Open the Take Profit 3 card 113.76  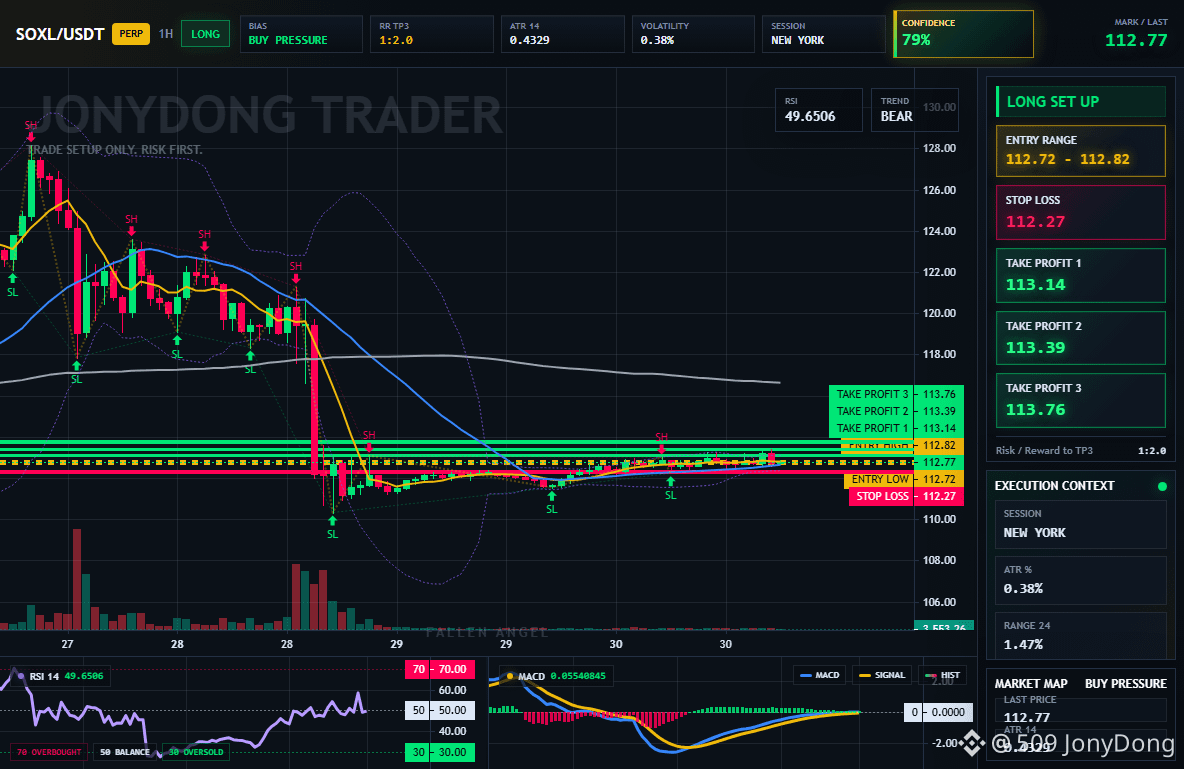point(1081,400)
